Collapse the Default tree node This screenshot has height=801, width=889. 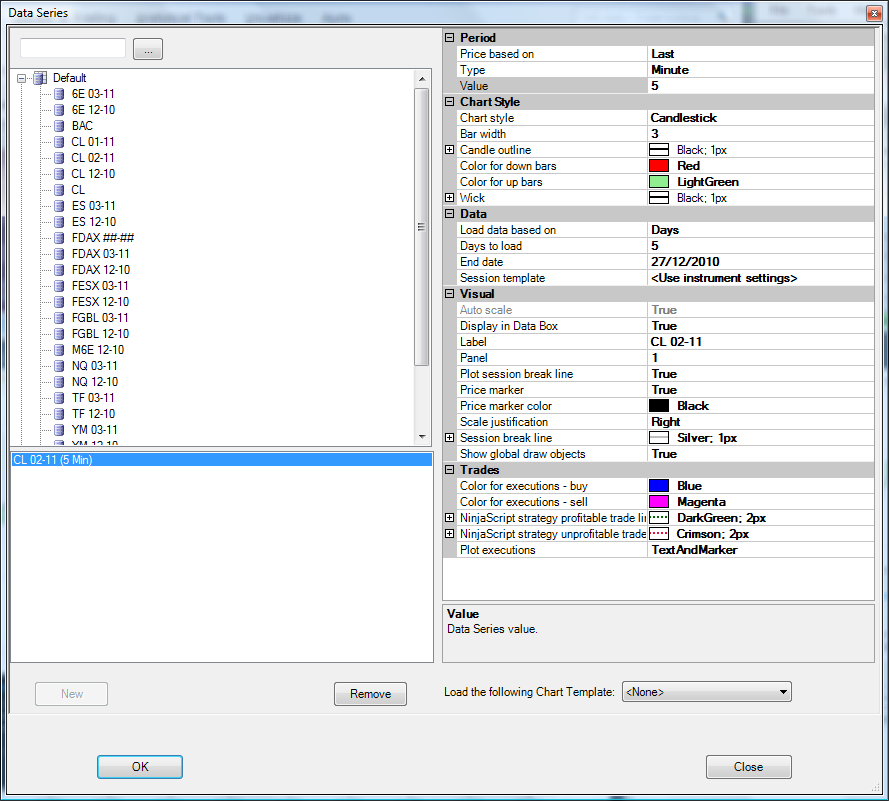(22, 78)
